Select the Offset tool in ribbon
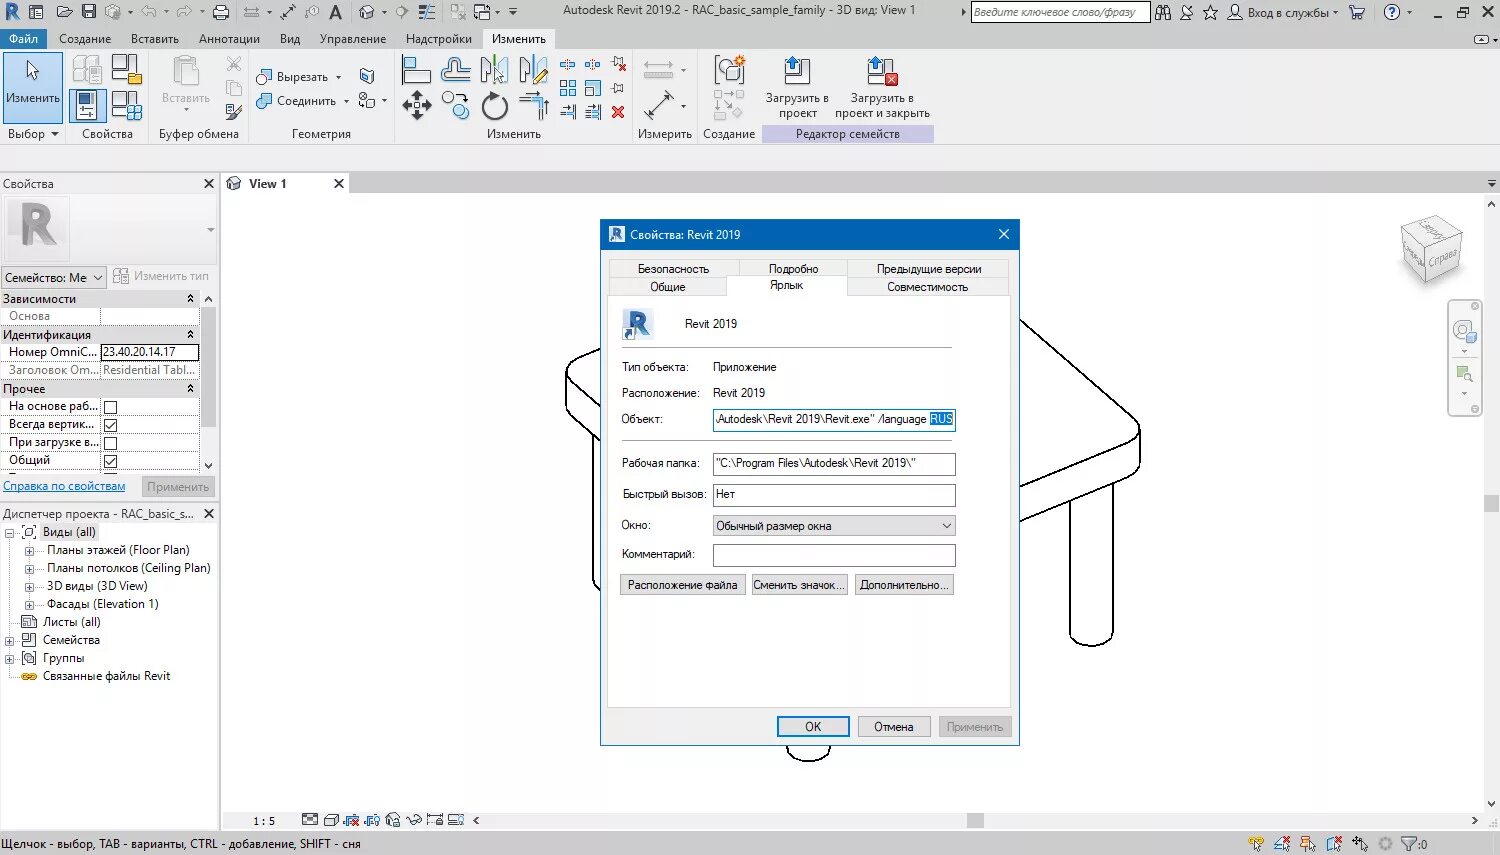 [455, 69]
